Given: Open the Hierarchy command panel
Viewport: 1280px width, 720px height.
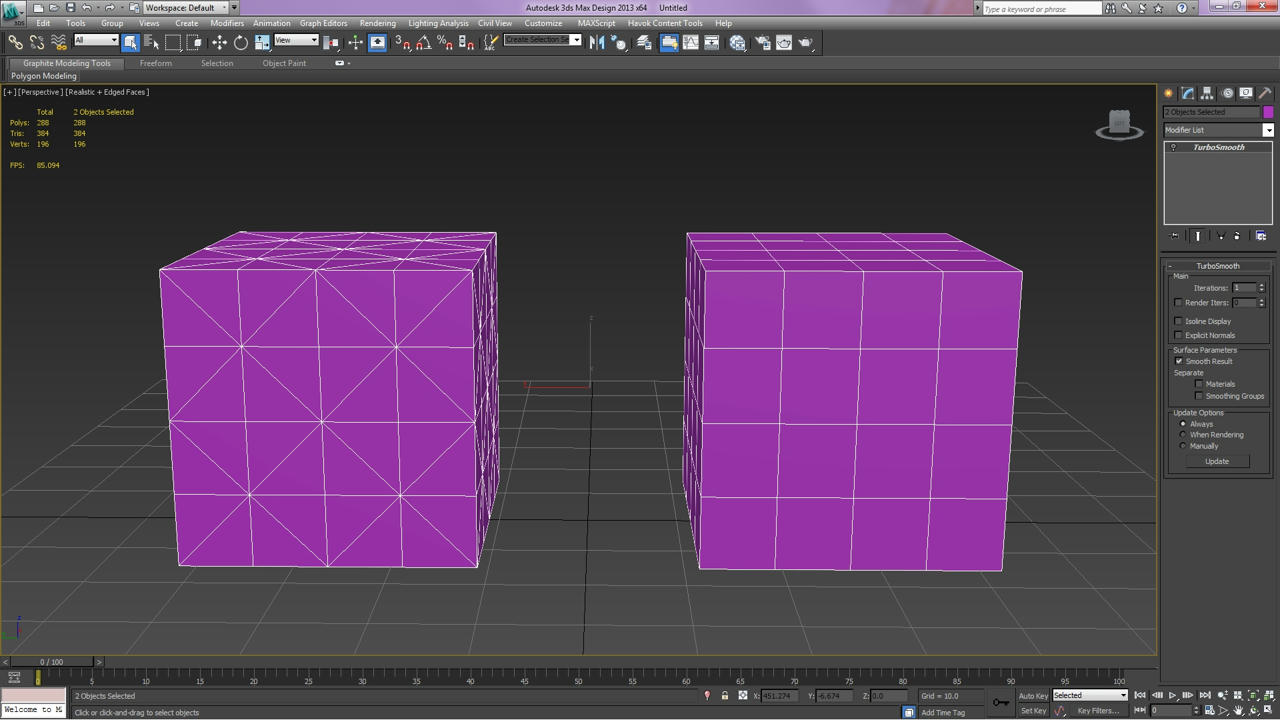Looking at the screenshot, I should tap(1207, 93).
